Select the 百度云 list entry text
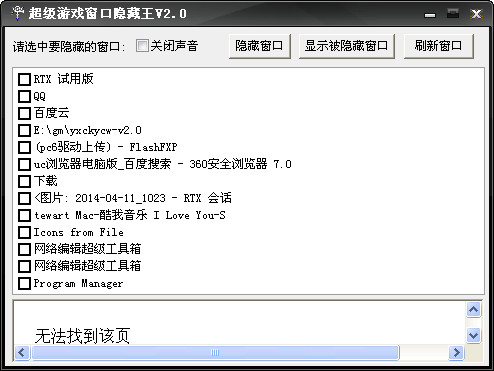Viewport: 494px width, 371px height. click(x=51, y=113)
